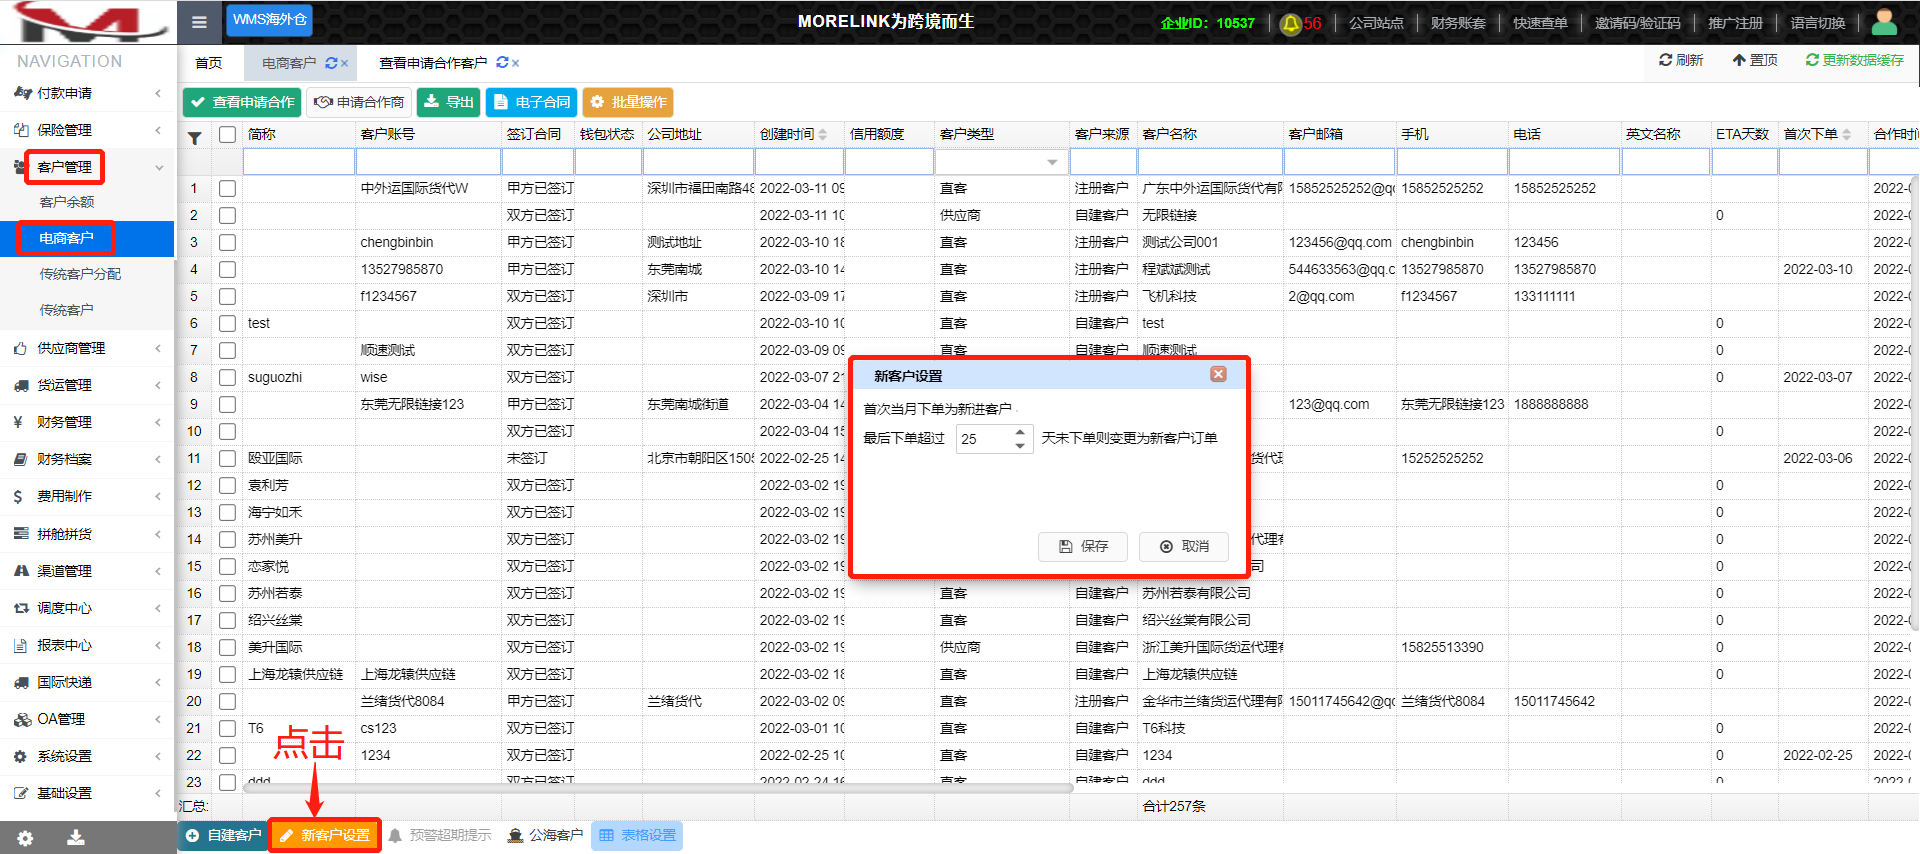Image resolution: width=1920 pixels, height=854 pixels.
Task: Check the checkbox for row 6 test
Action: 228,323
